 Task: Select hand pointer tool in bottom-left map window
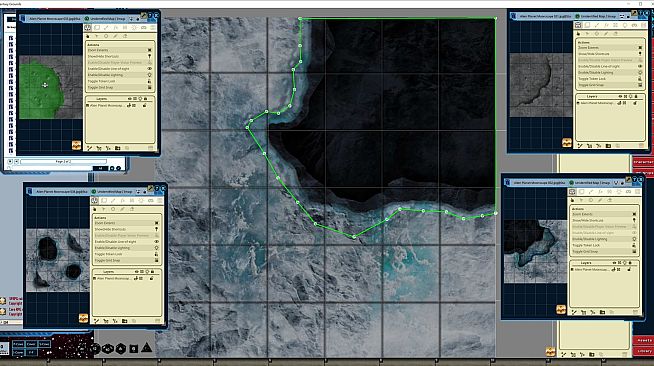click(95, 209)
